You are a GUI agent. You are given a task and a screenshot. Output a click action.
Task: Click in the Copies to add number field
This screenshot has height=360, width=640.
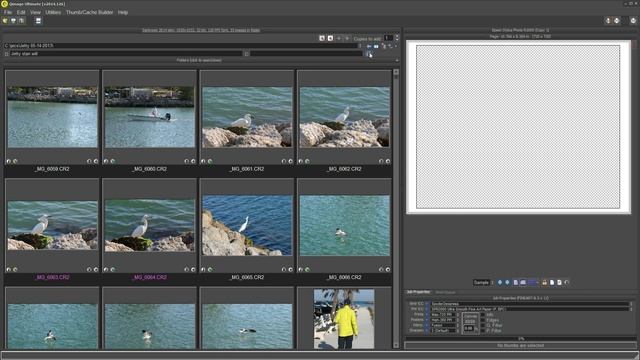388,38
